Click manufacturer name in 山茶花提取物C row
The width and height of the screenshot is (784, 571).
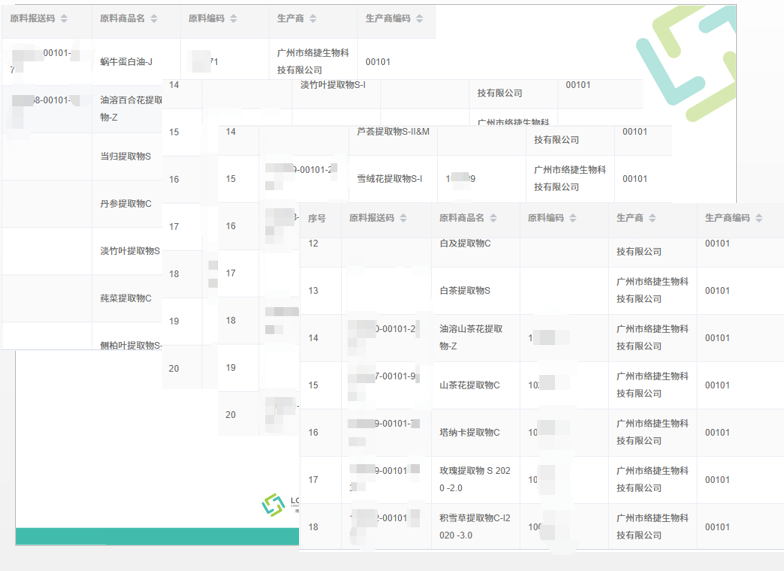[652, 384]
